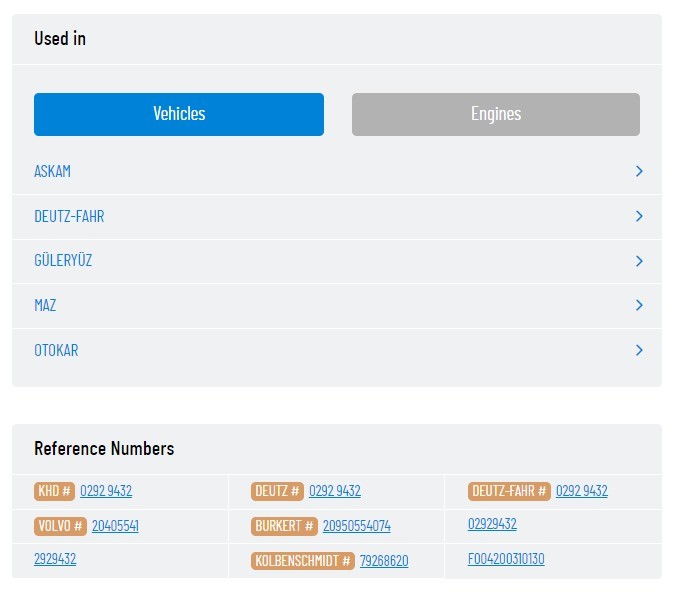This screenshot has height=595, width=679.
Task: Click the Used in heading
Action: pos(60,39)
